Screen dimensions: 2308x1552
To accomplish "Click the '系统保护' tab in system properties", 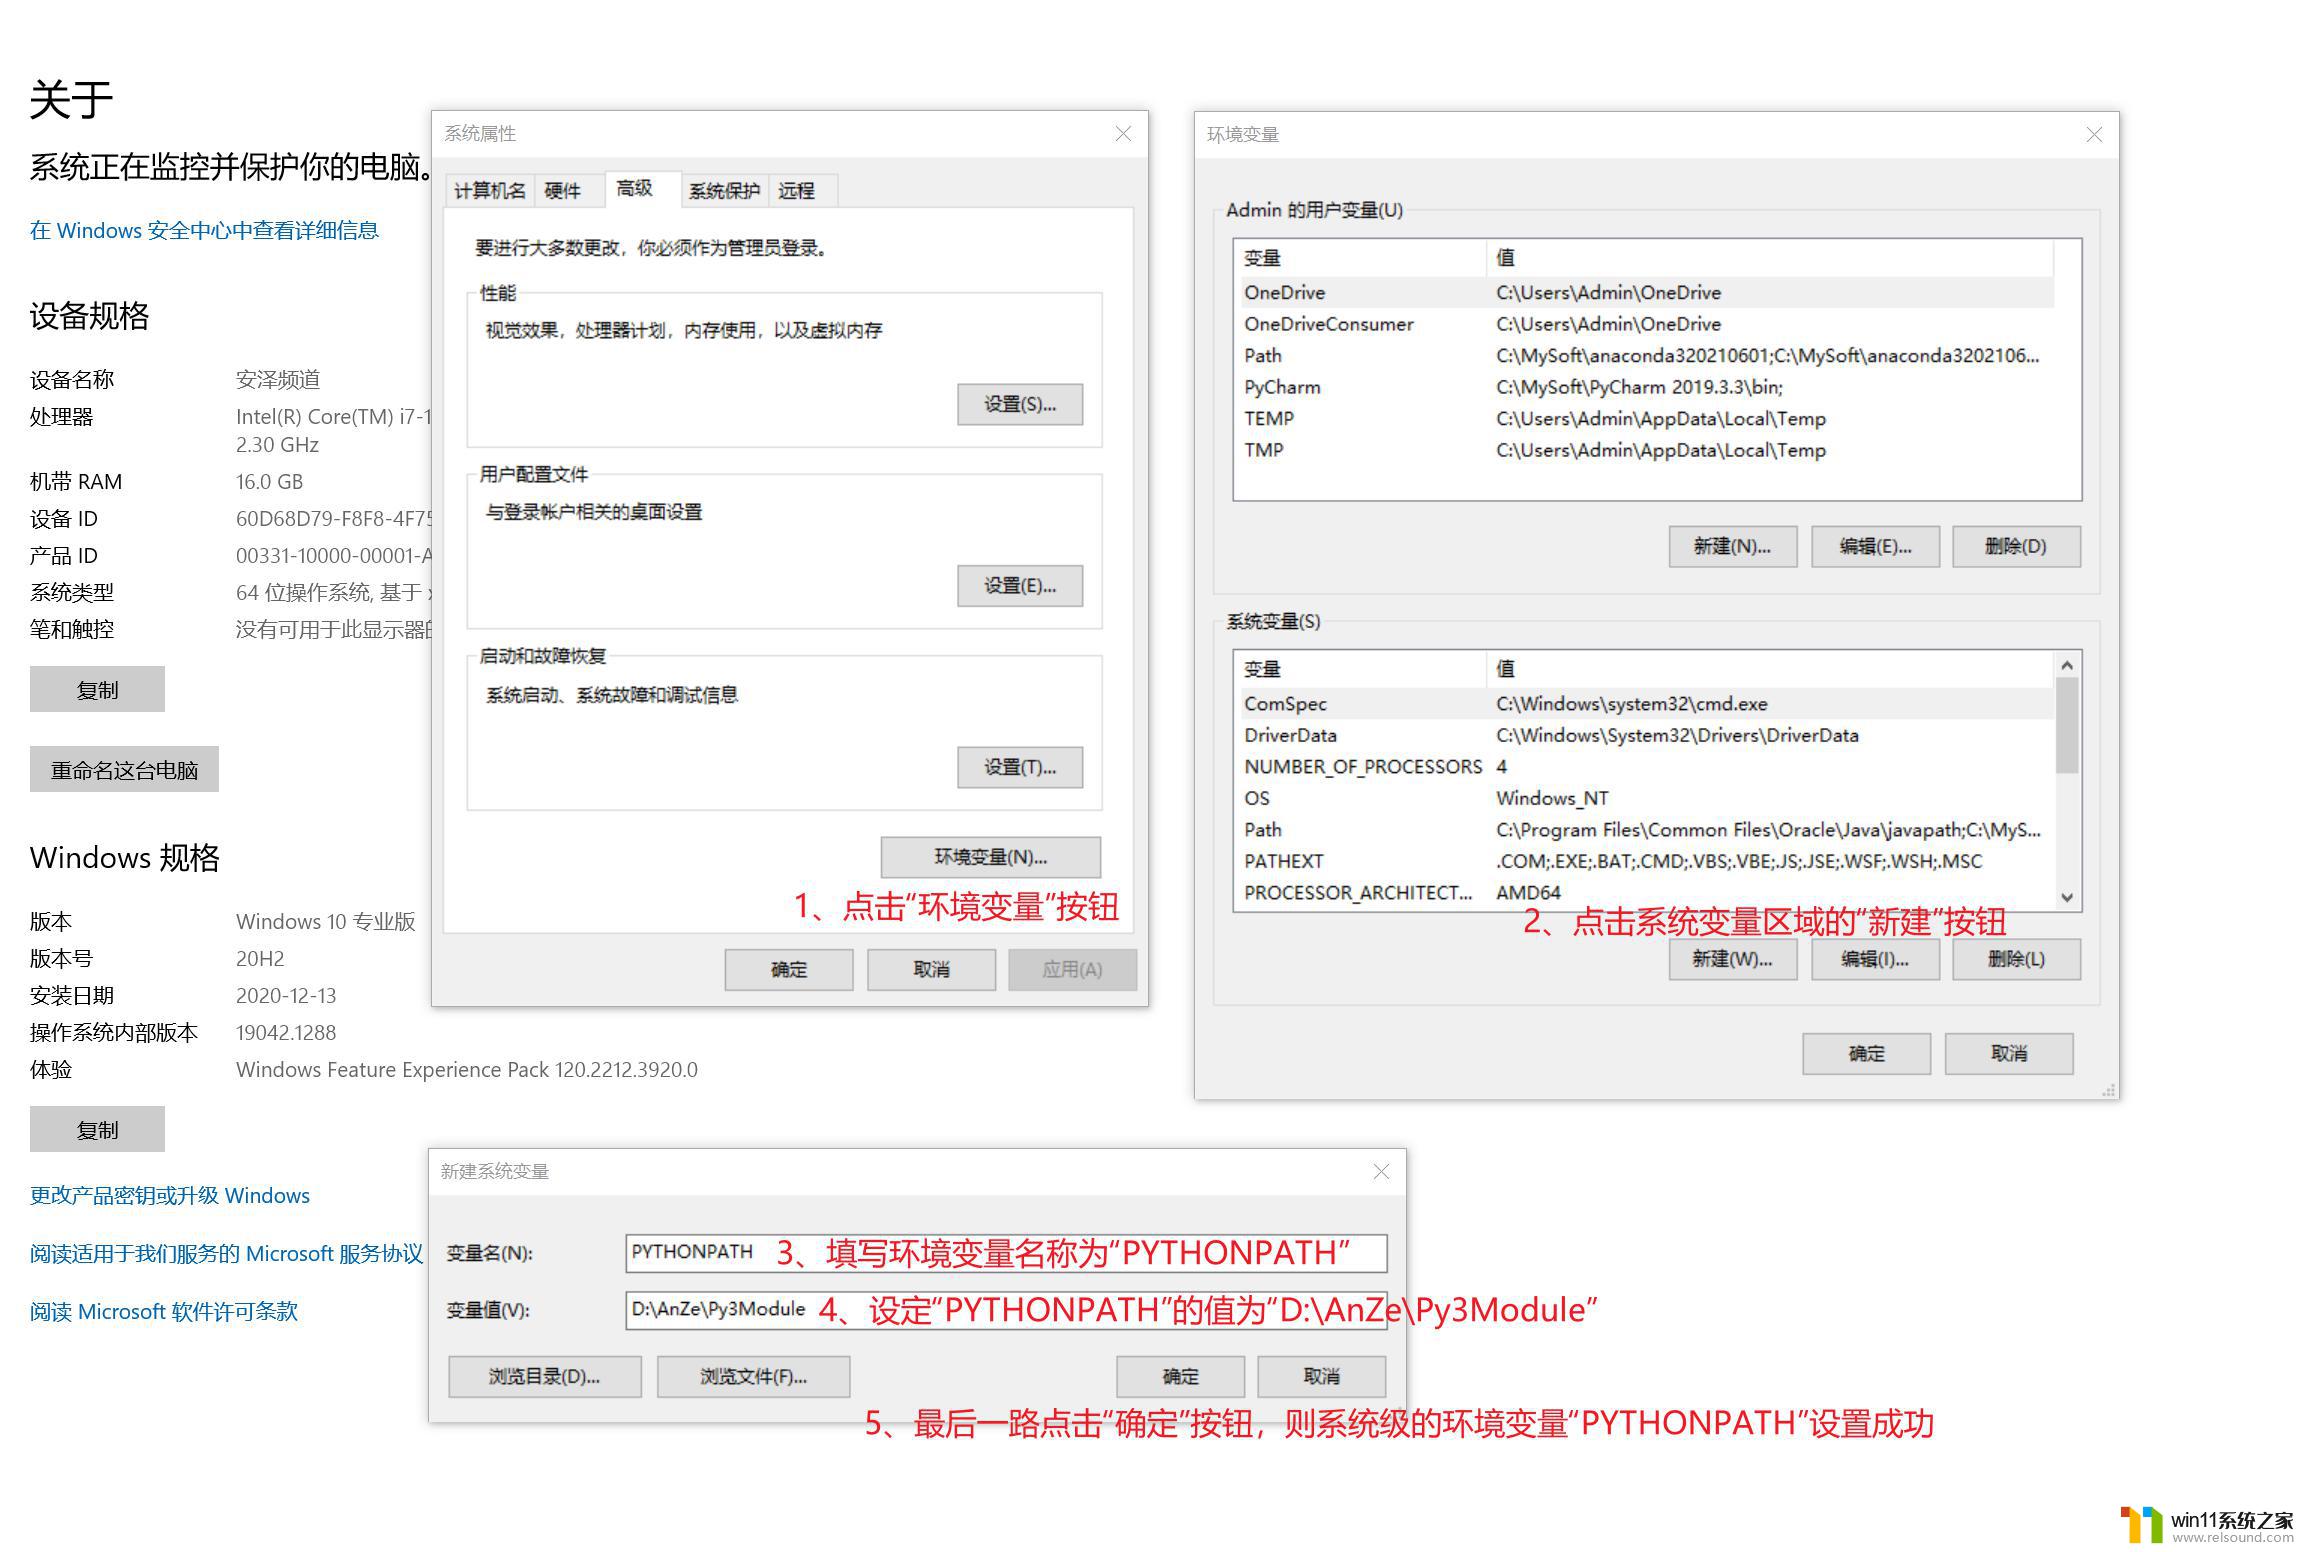I will pos(720,189).
